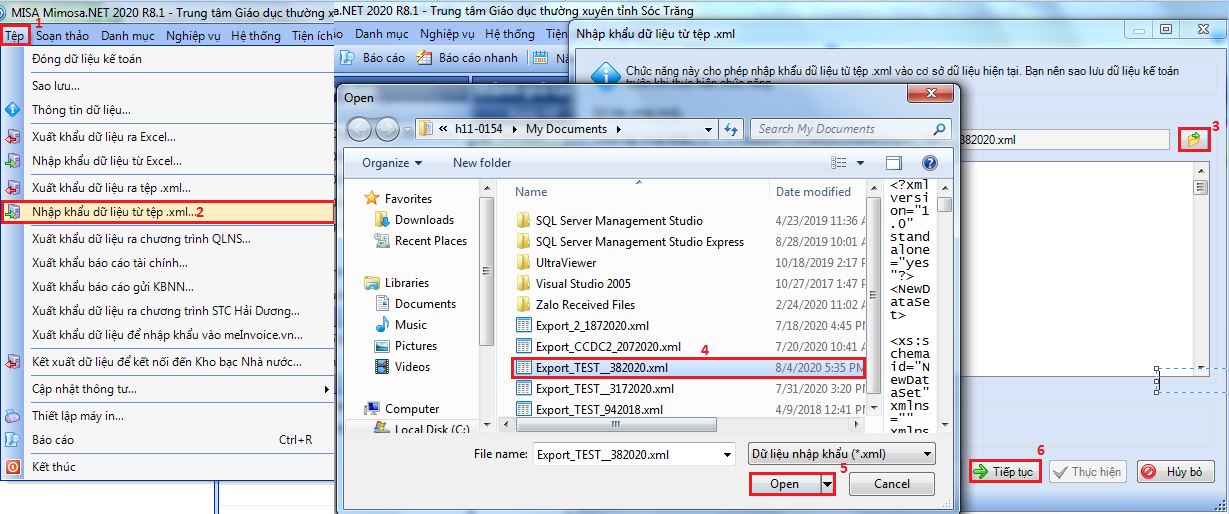1229x514 pixels.
Task: Select Nhập khẩu dữ liệu từ Excel...
Action: (x=167, y=161)
